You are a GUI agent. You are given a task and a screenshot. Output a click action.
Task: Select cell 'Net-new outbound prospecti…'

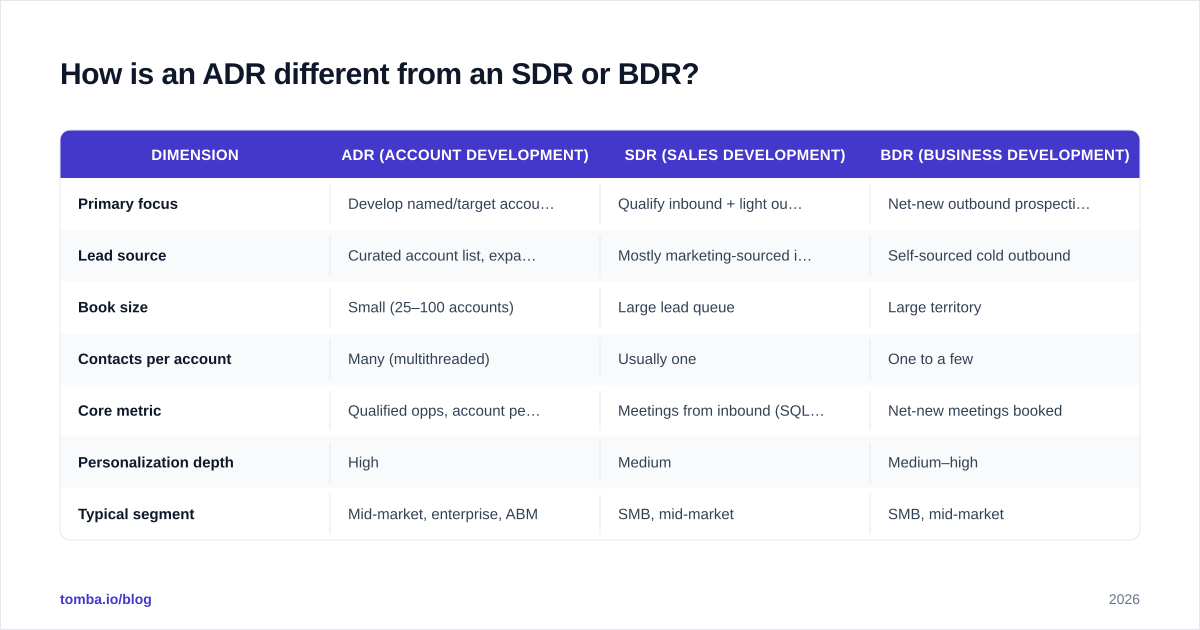coord(1005,204)
